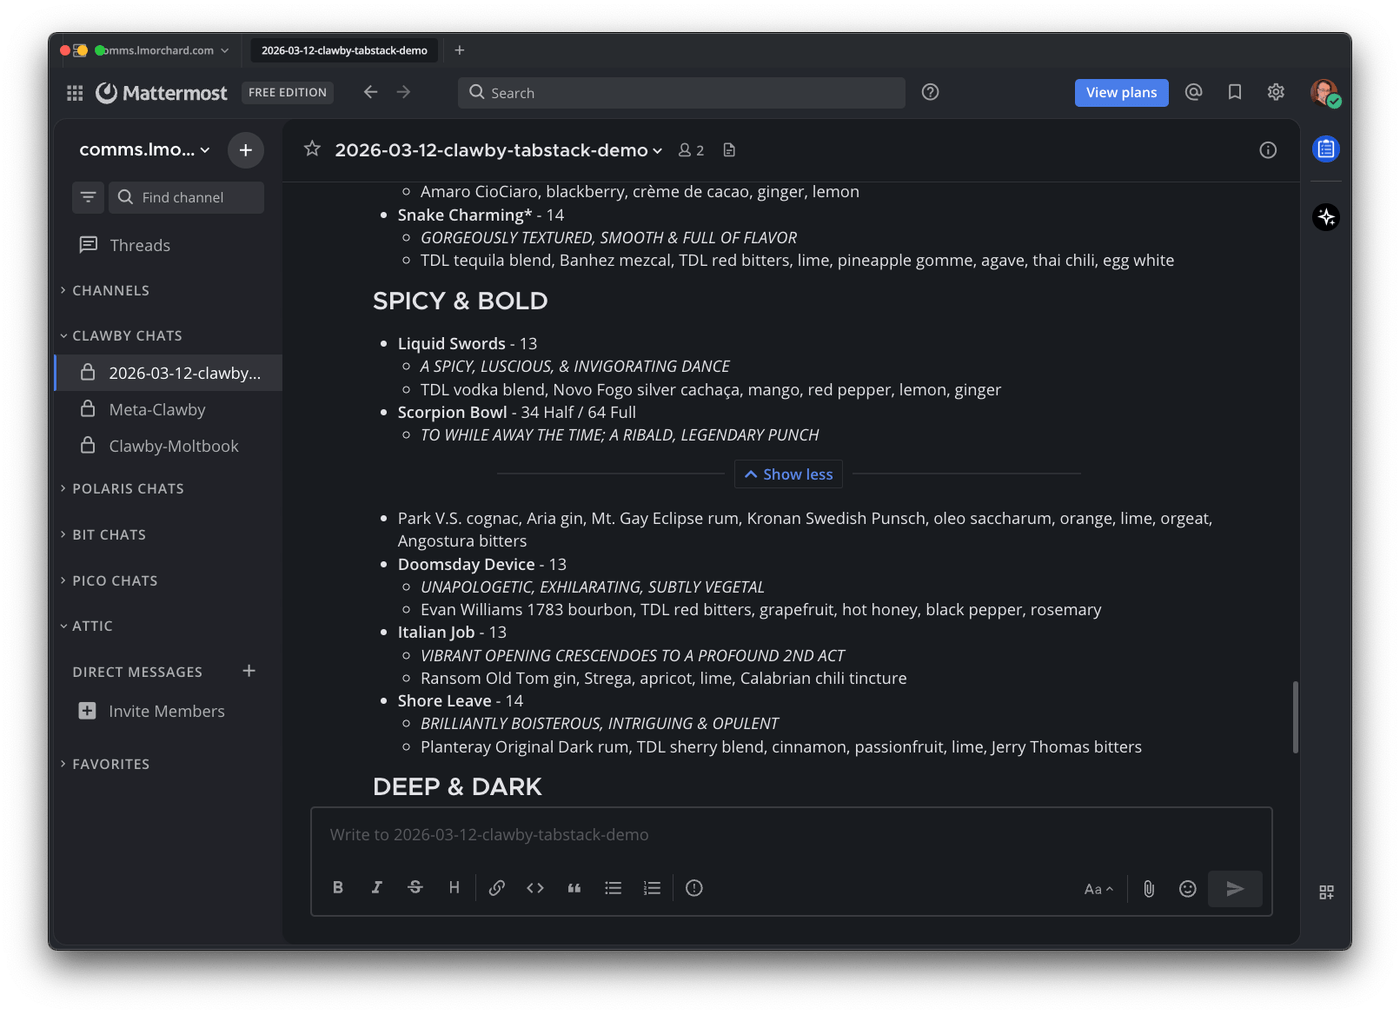Toggle the formatting toolbar with Aa
1400x1014 pixels.
tap(1098, 889)
